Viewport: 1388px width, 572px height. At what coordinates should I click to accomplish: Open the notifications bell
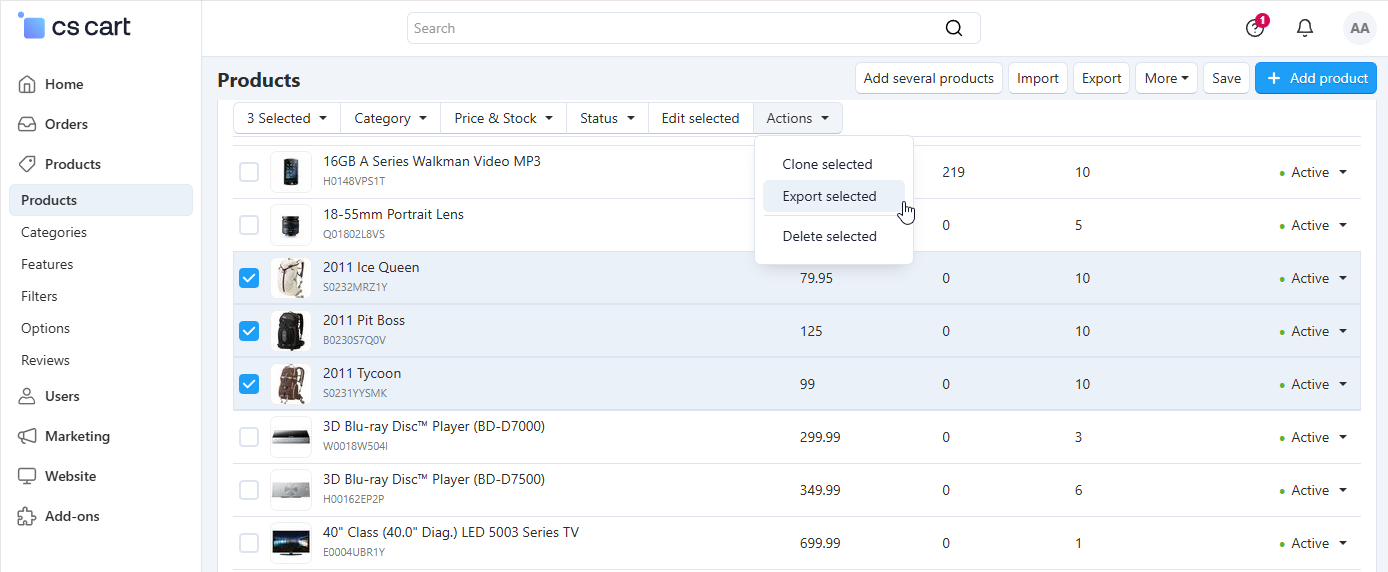click(x=1305, y=28)
